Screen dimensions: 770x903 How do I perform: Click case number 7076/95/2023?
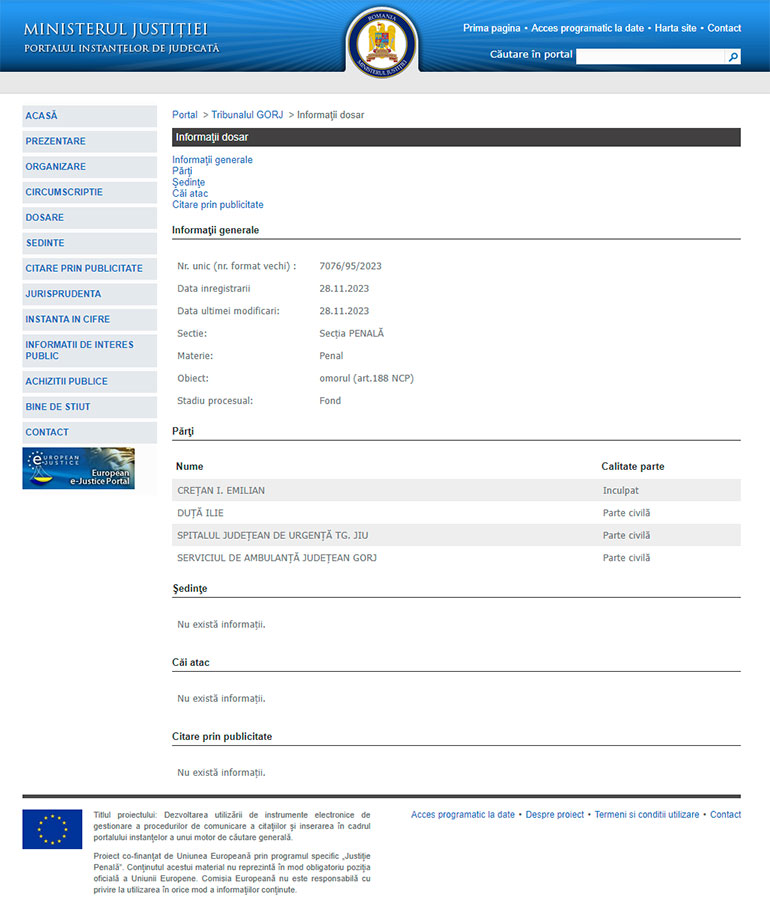tap(350, 266)
